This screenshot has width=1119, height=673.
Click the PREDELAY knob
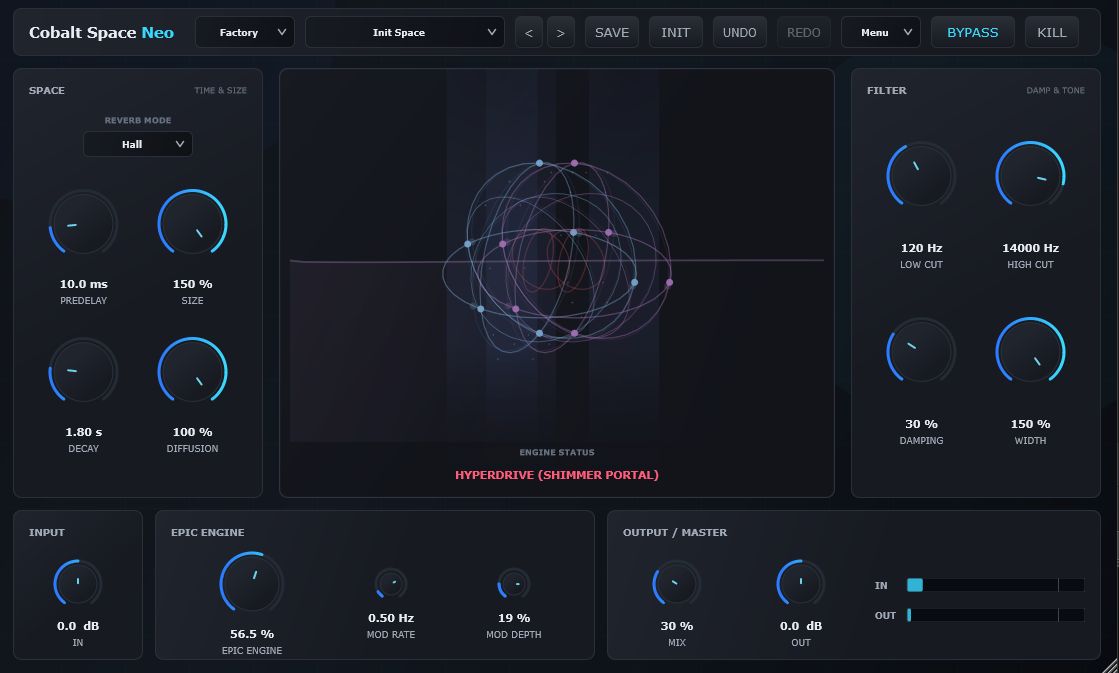tap(83, 224)
